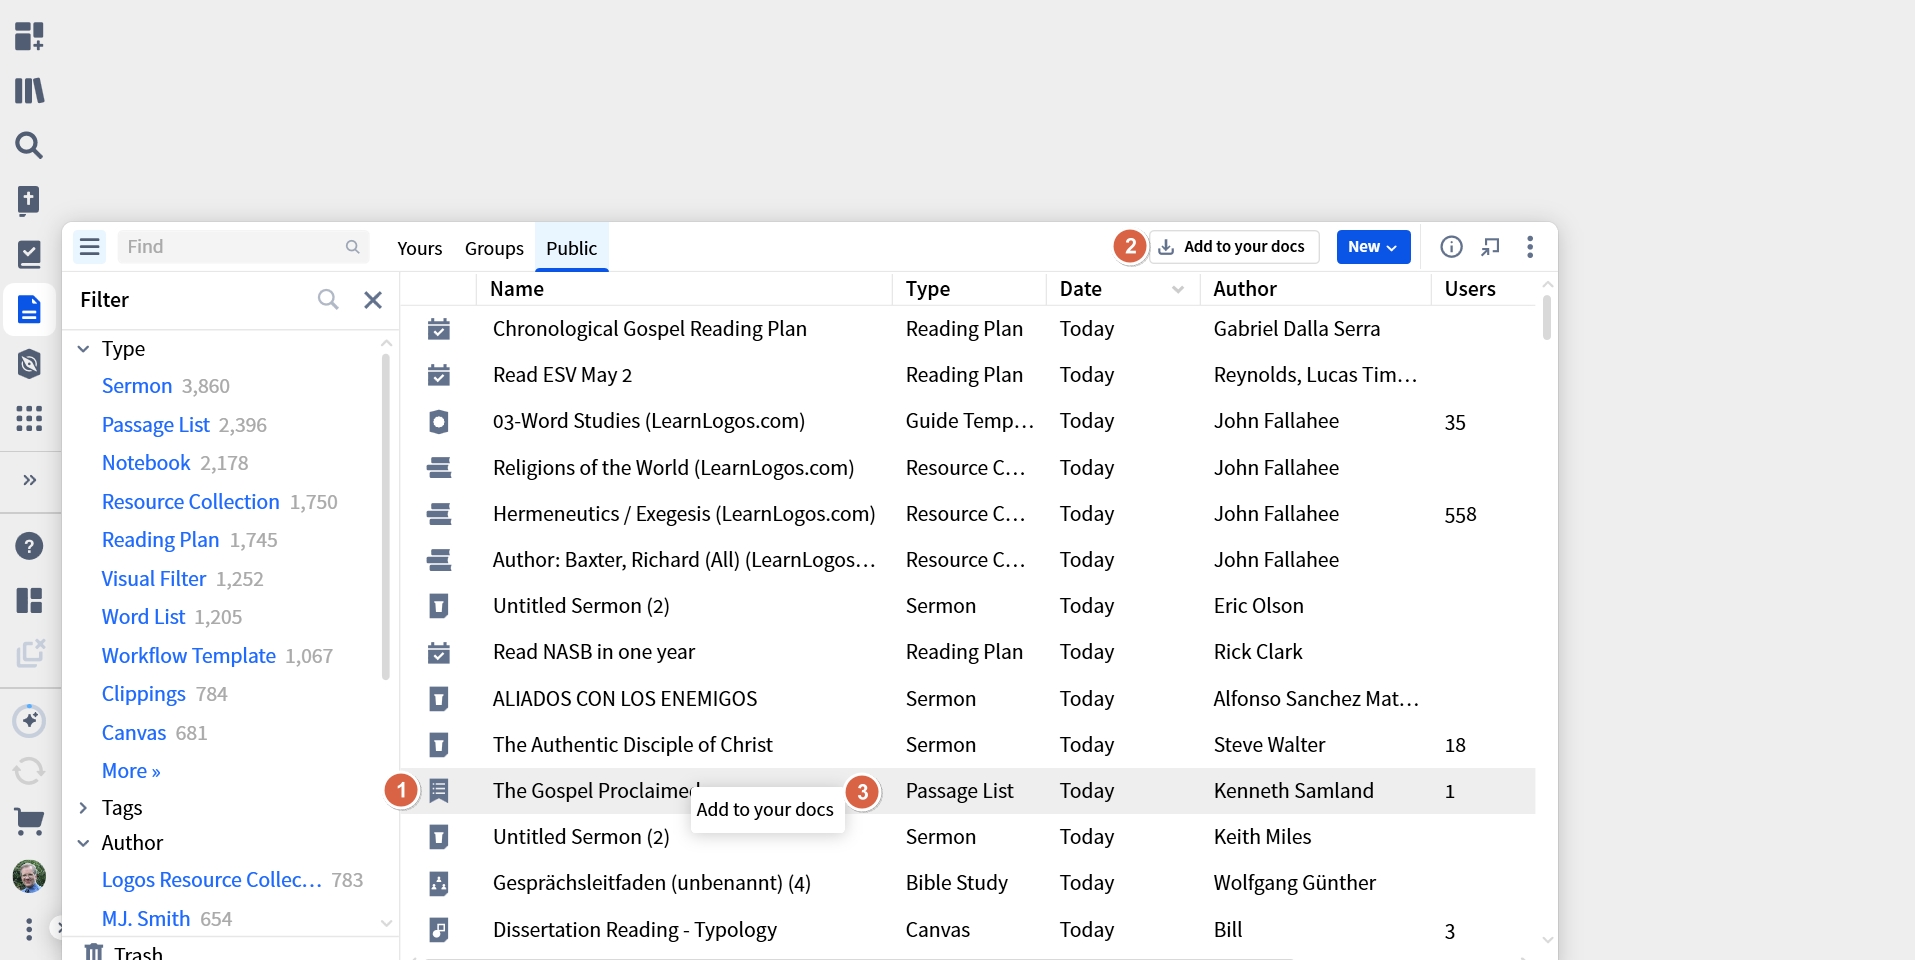Image resolution: width=1915 pixels, height=960 pixels.
Task: Switch to the Yours tab
Action: click(x=419, y=248)
